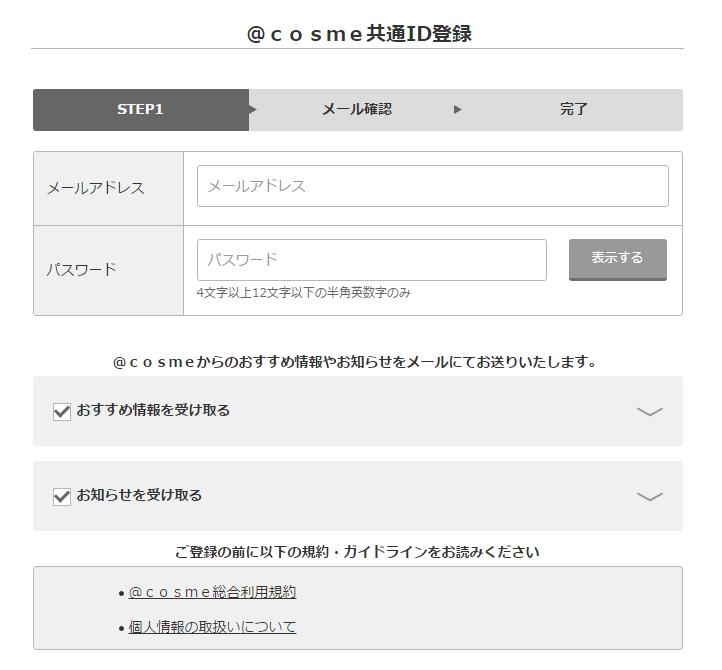Focus the パスワード input field
This screenshot has width=722, height=670.
371,260
